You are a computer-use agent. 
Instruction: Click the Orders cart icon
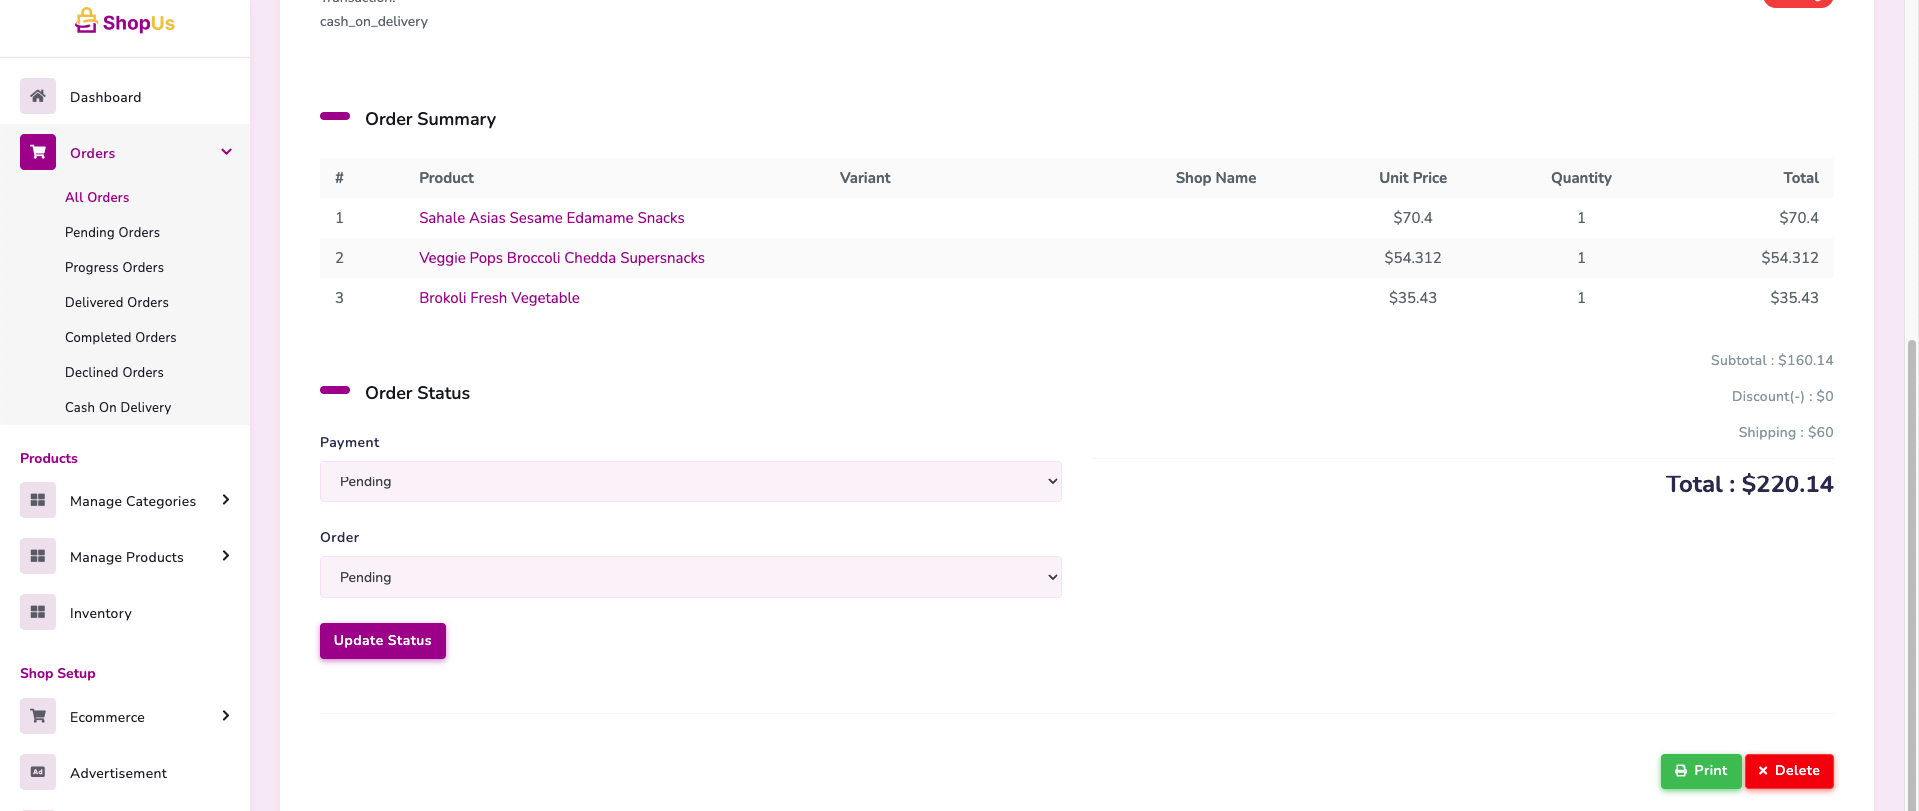pyautogui.click(x=38, y=152)
